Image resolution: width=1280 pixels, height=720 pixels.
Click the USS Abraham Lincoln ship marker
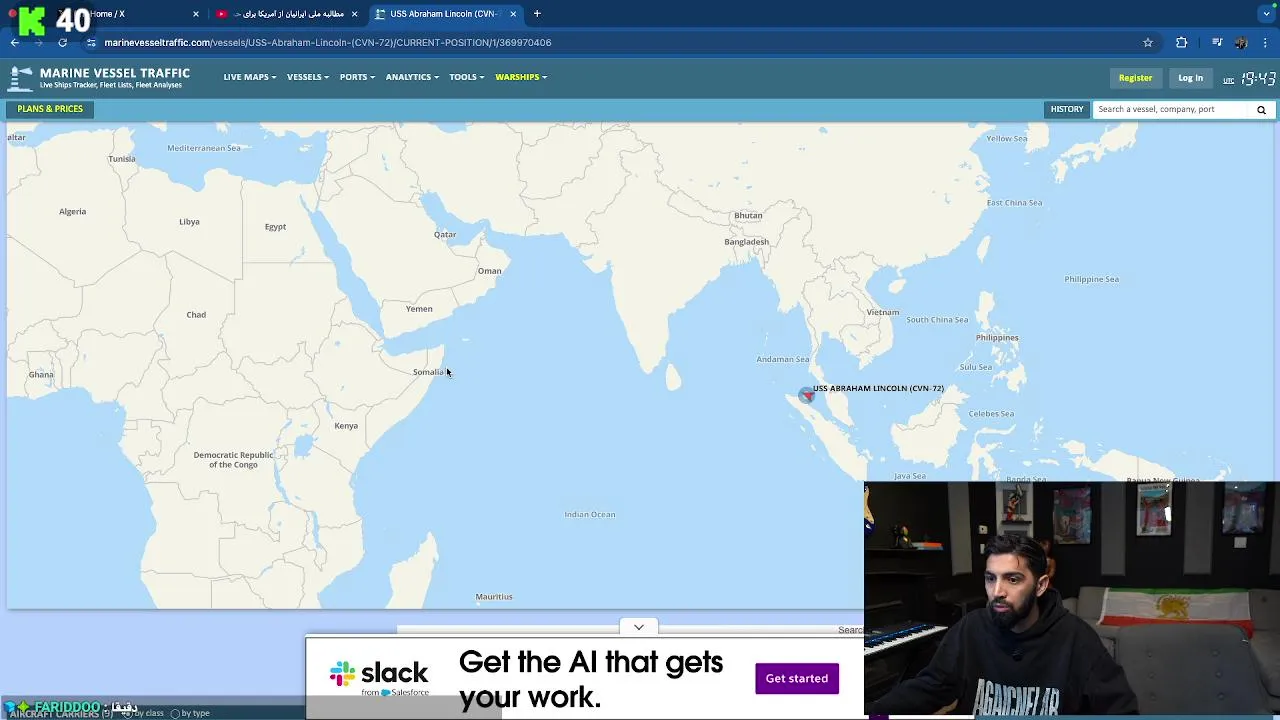pos(807,395)
